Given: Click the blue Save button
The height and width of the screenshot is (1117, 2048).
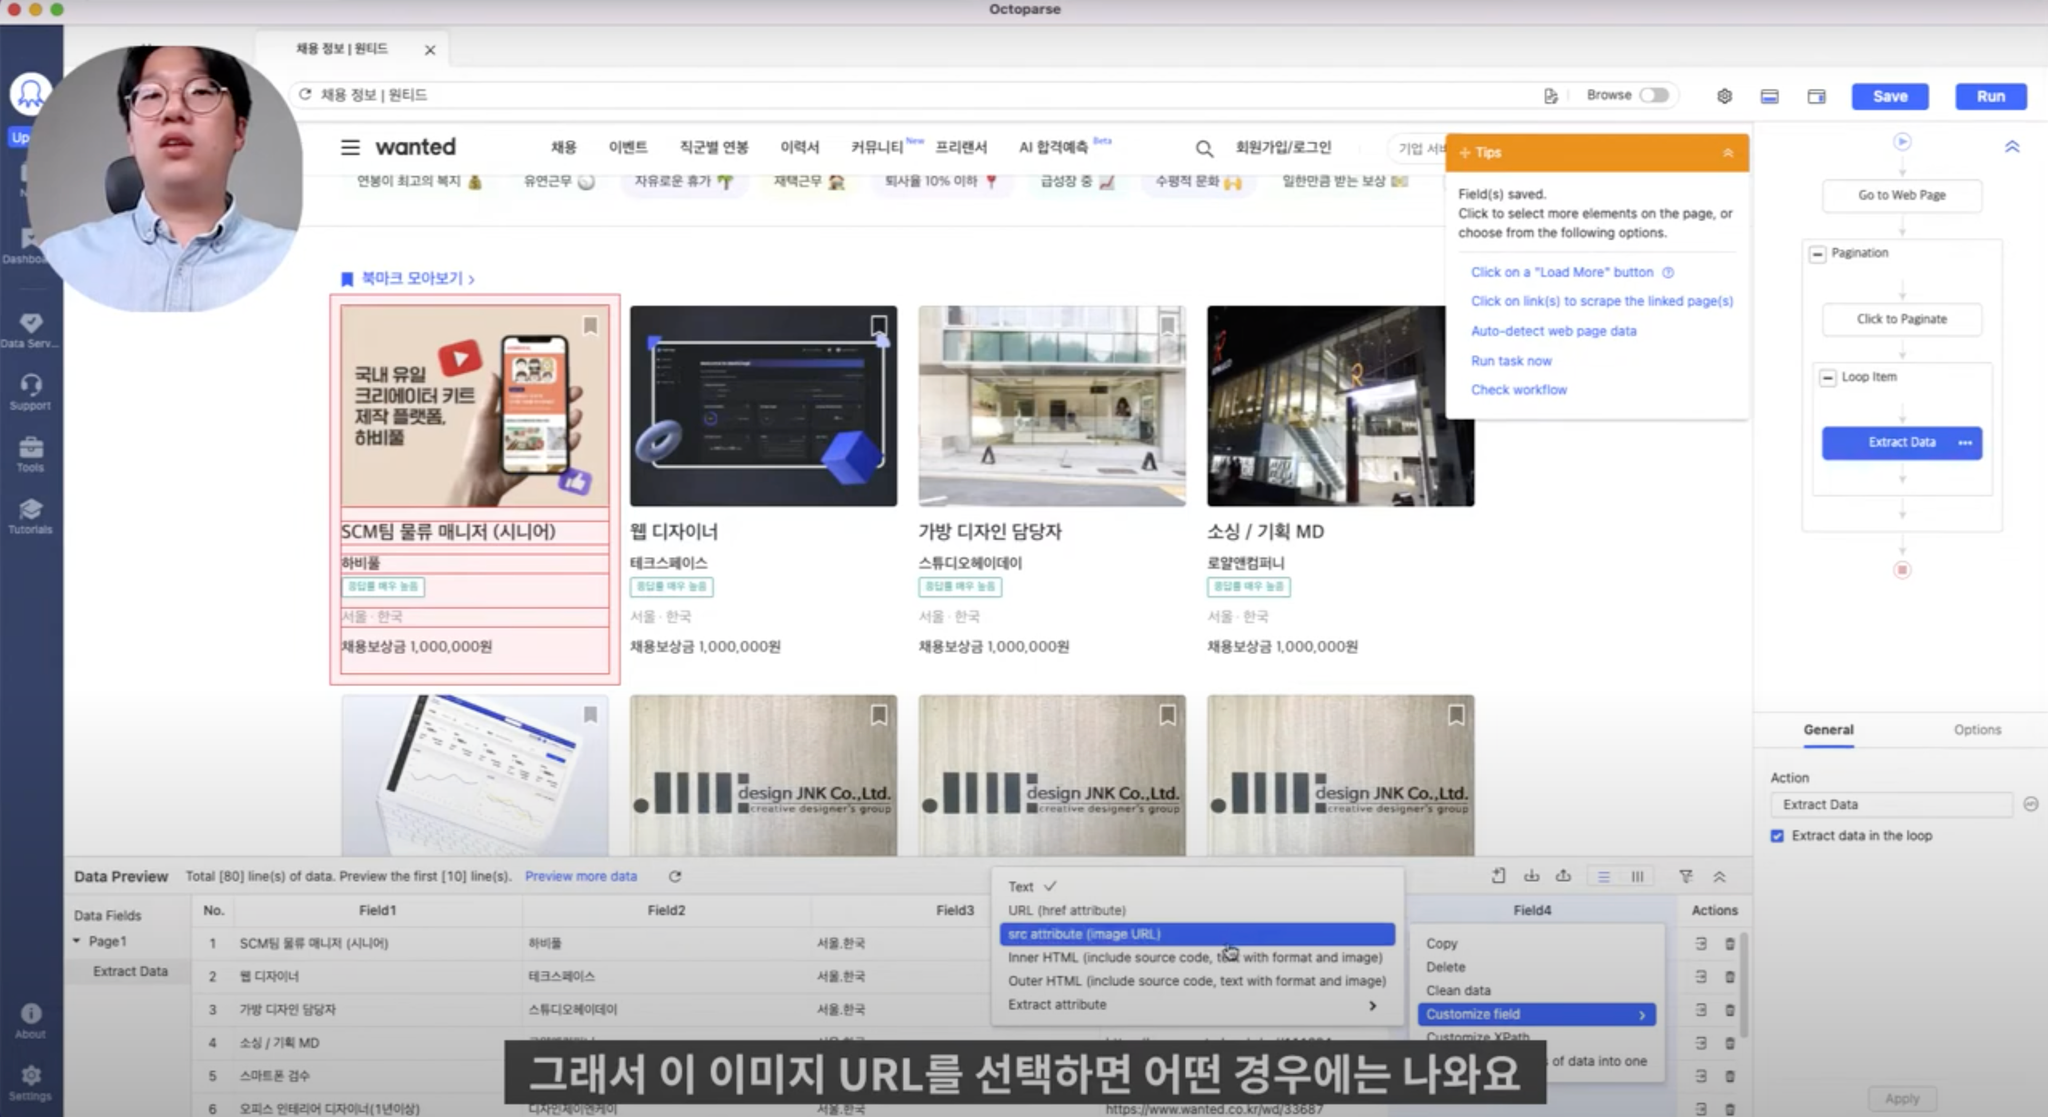Looking at the screenshot, I should (1889, 96).
